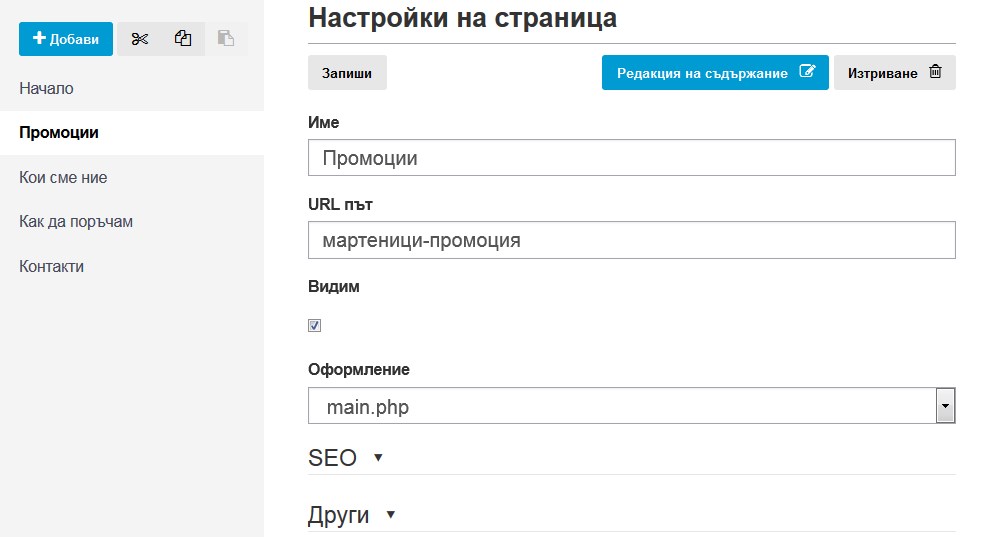Viewport: 981px width, 537px height.
Task: Click the scissors cut icon
Action: click(x=140, y=39)
